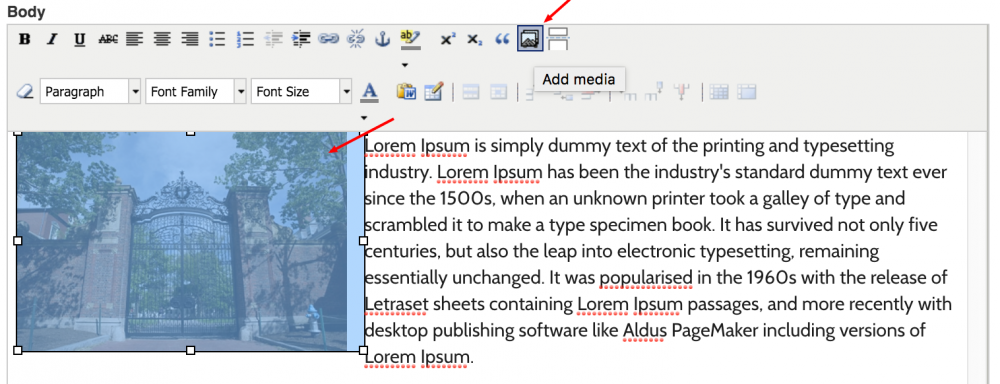Open the text color picker arrow

(364, 117)
